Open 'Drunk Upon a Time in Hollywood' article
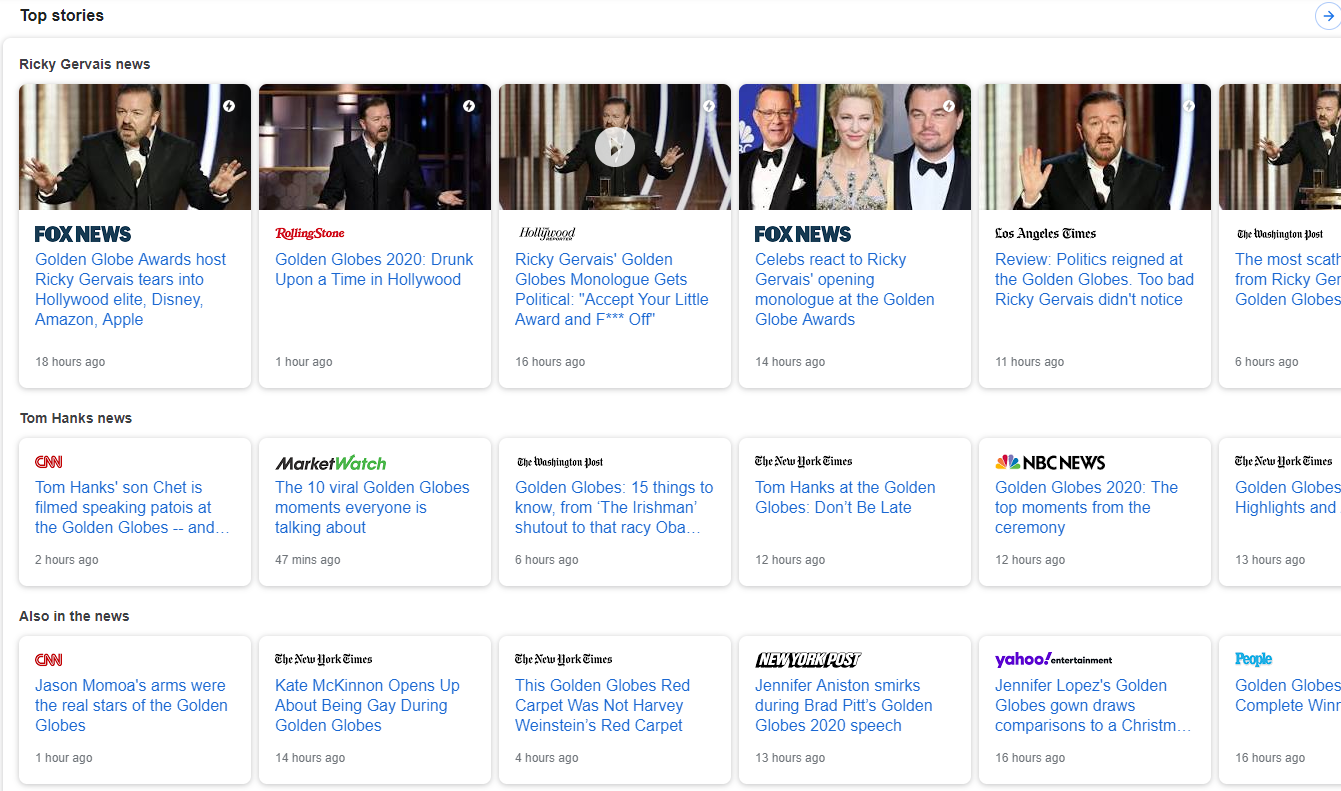 (x=374, y=270)
